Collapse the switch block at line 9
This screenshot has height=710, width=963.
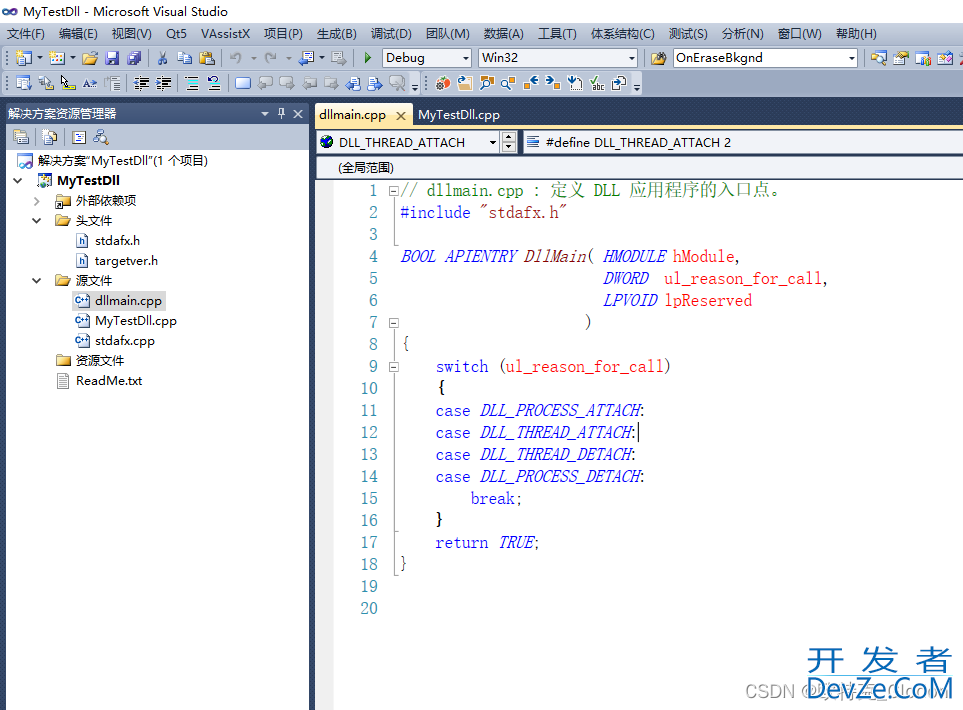point(394,367)
